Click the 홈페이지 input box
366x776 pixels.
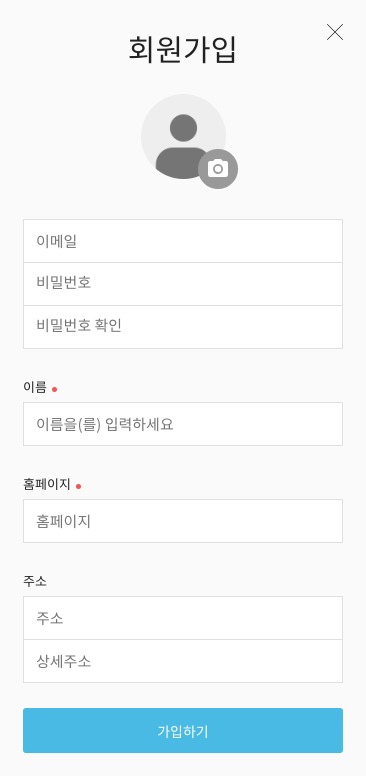pyautogui.click(x=183, y=521)
